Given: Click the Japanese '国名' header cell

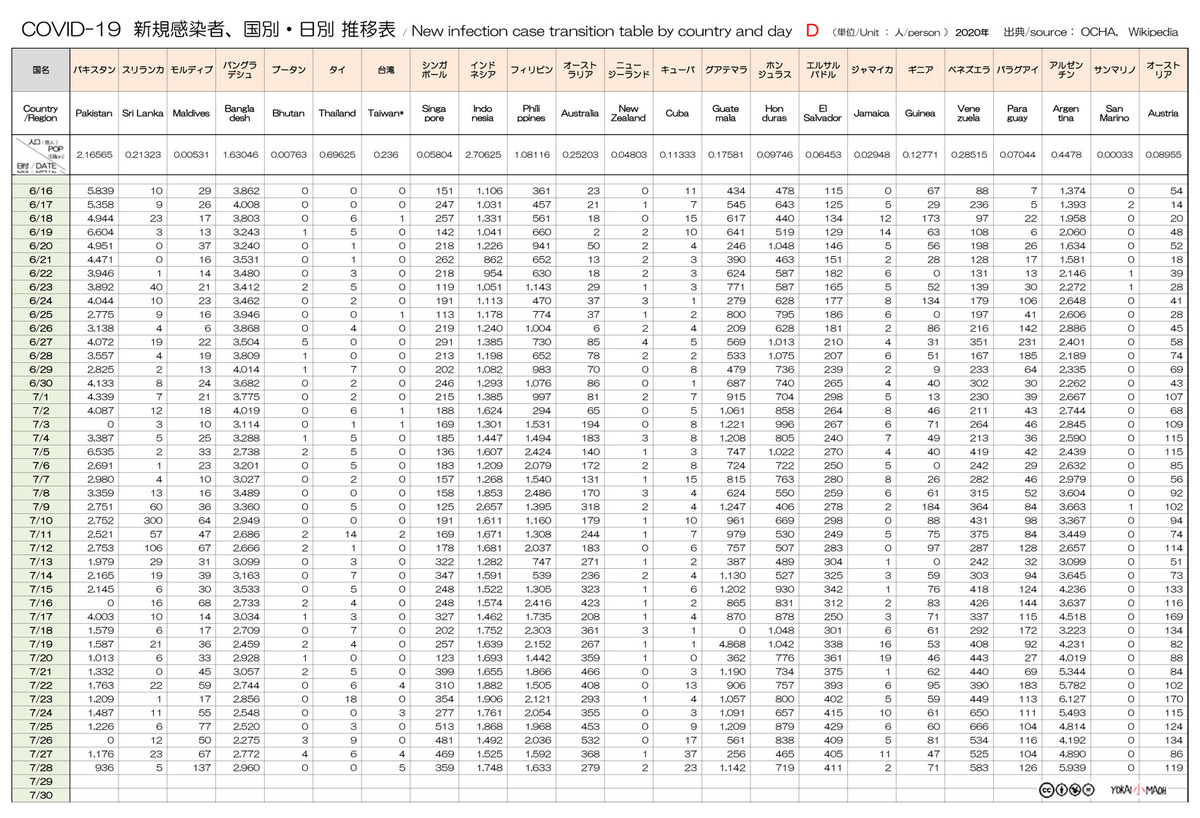Looking at the screenshot, I should [x=42, y=71].
